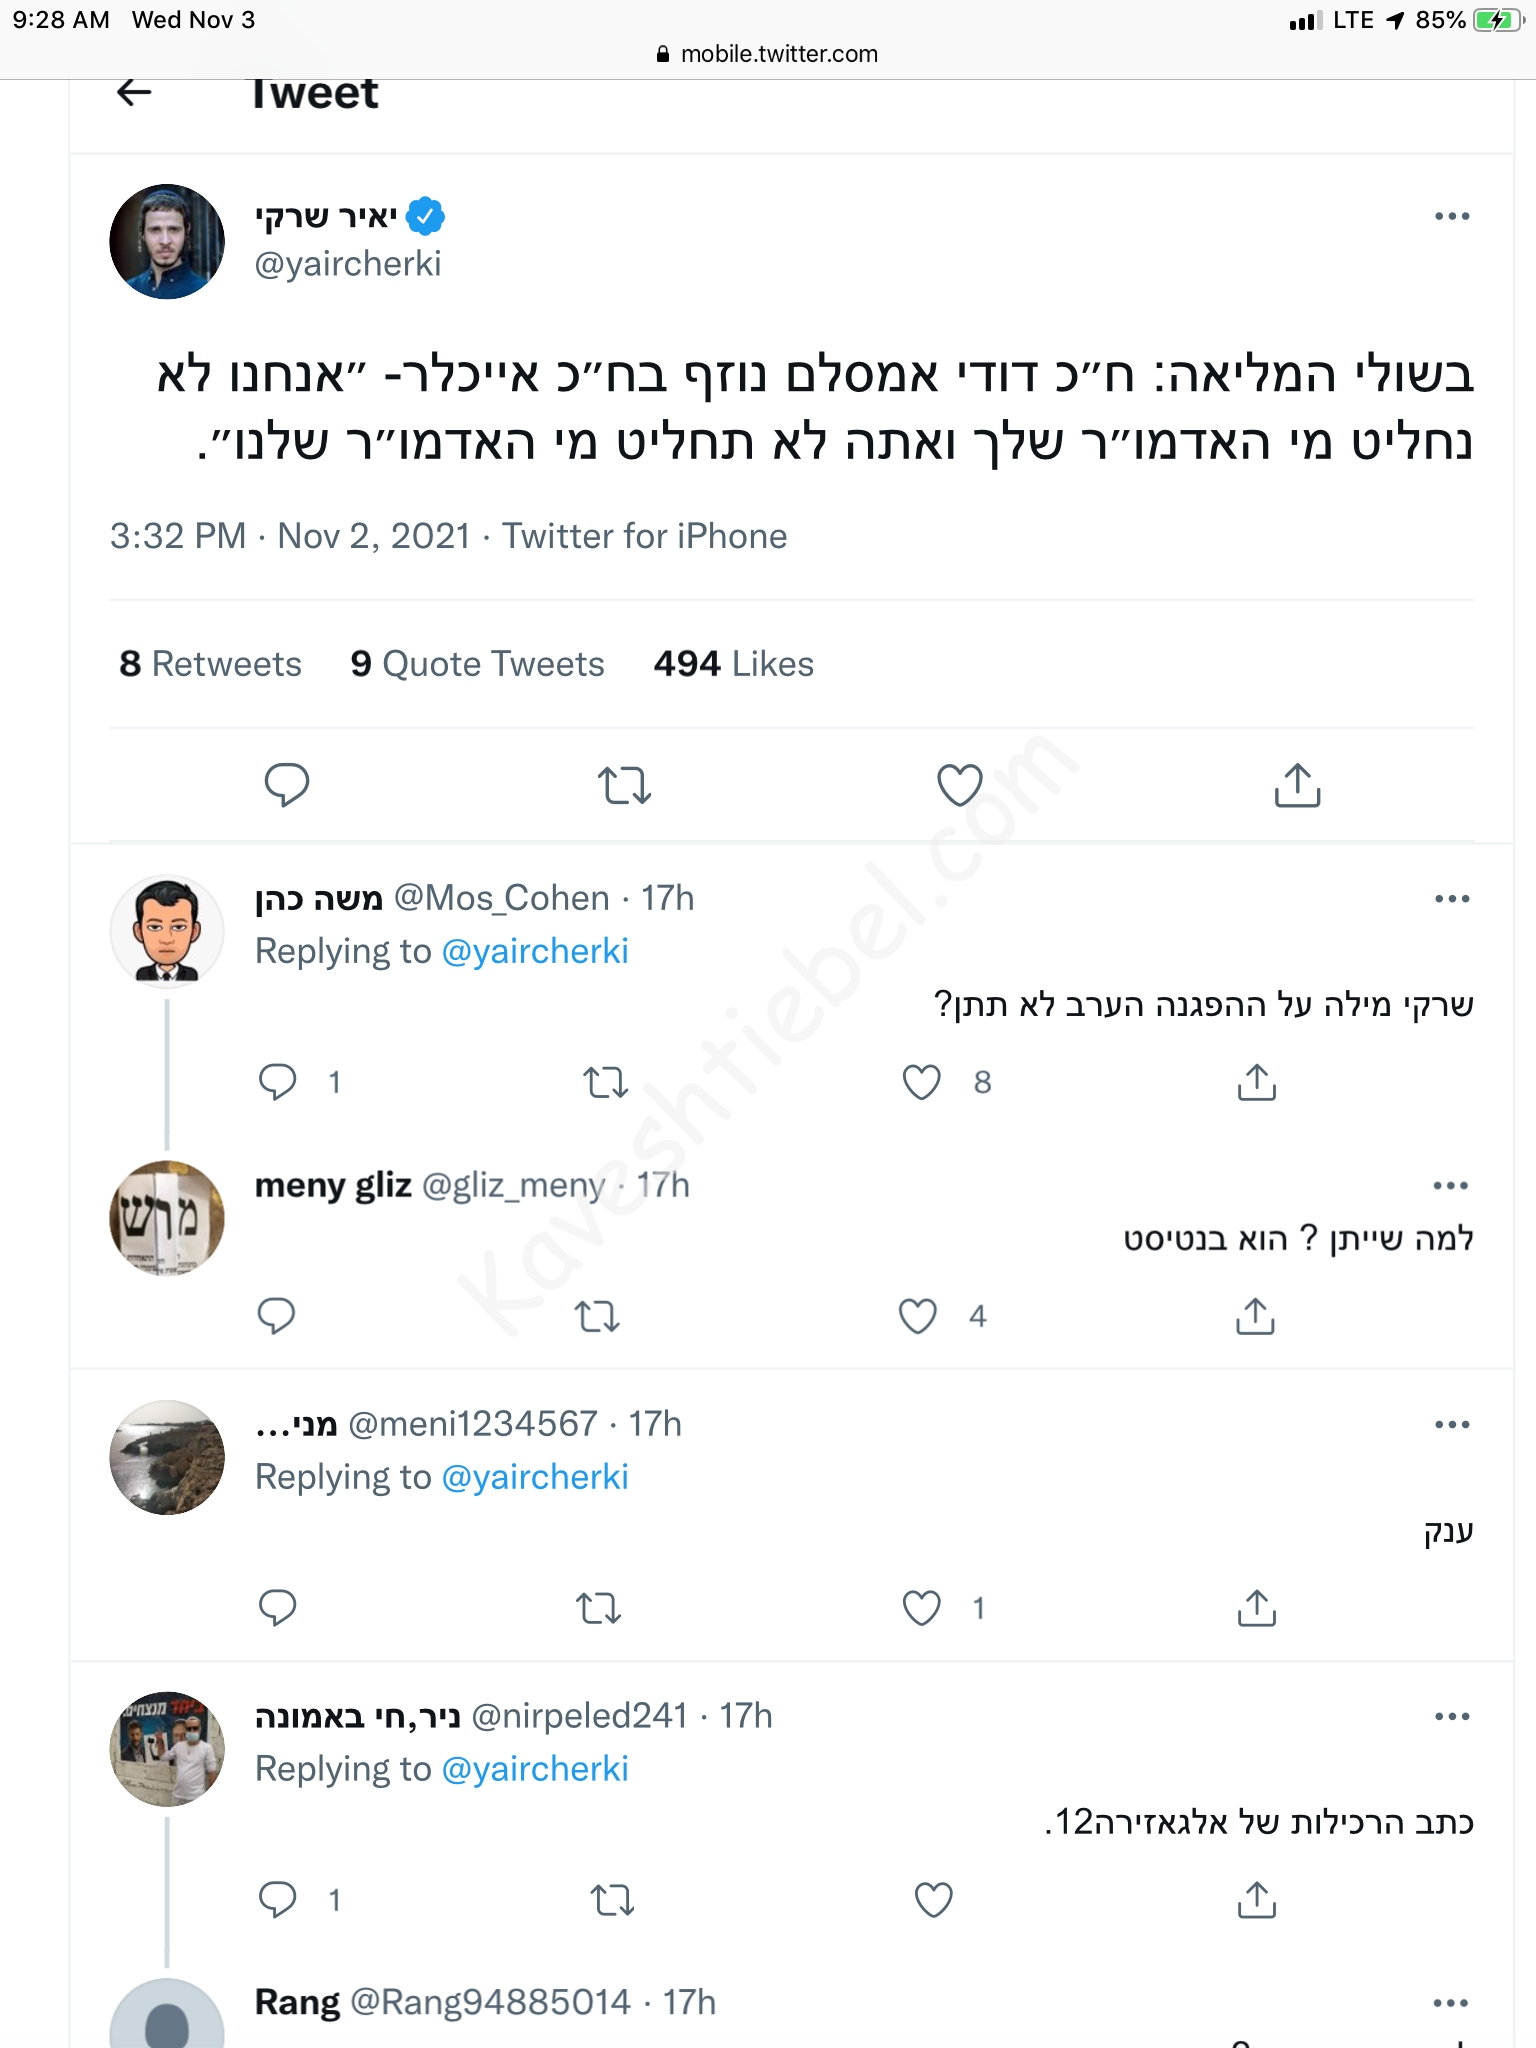Retweet the main yaircherki tweet

coord(625,785)
